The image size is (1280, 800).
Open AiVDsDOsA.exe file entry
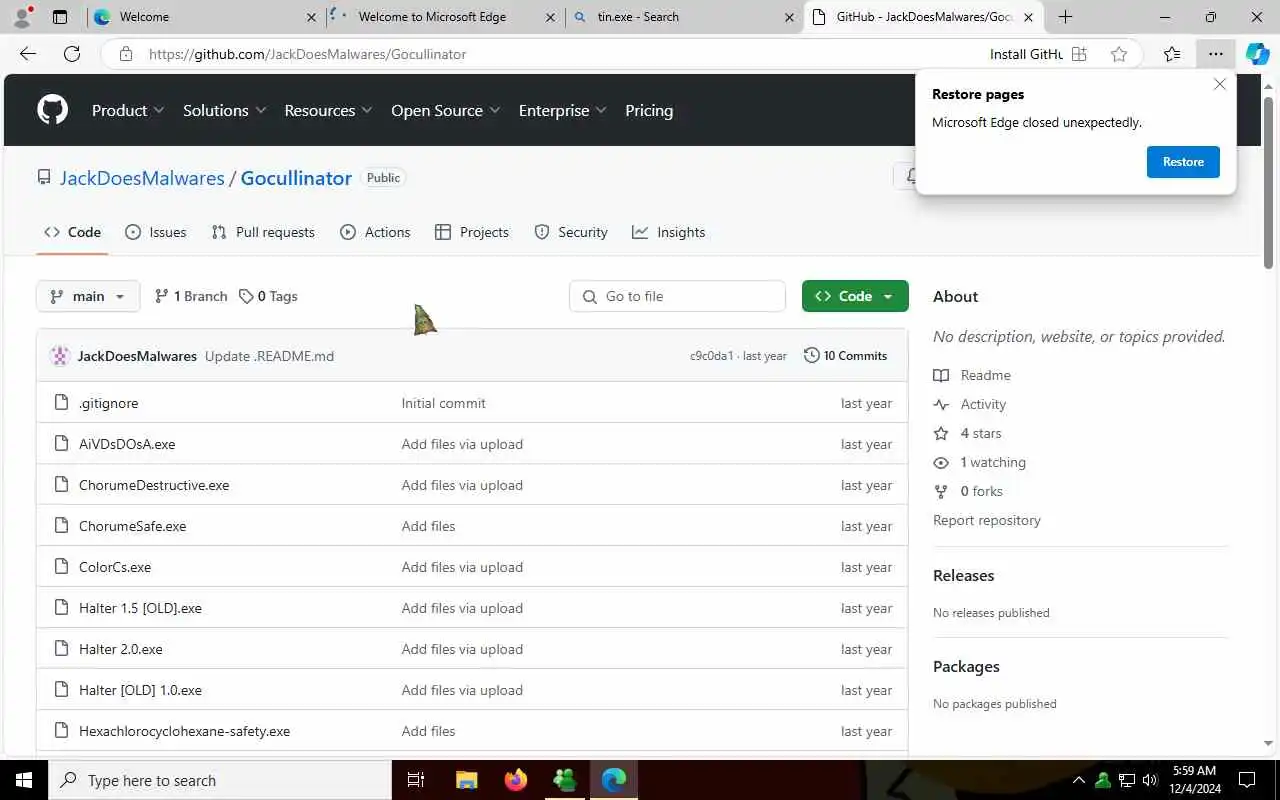click(x=127, y=444)
